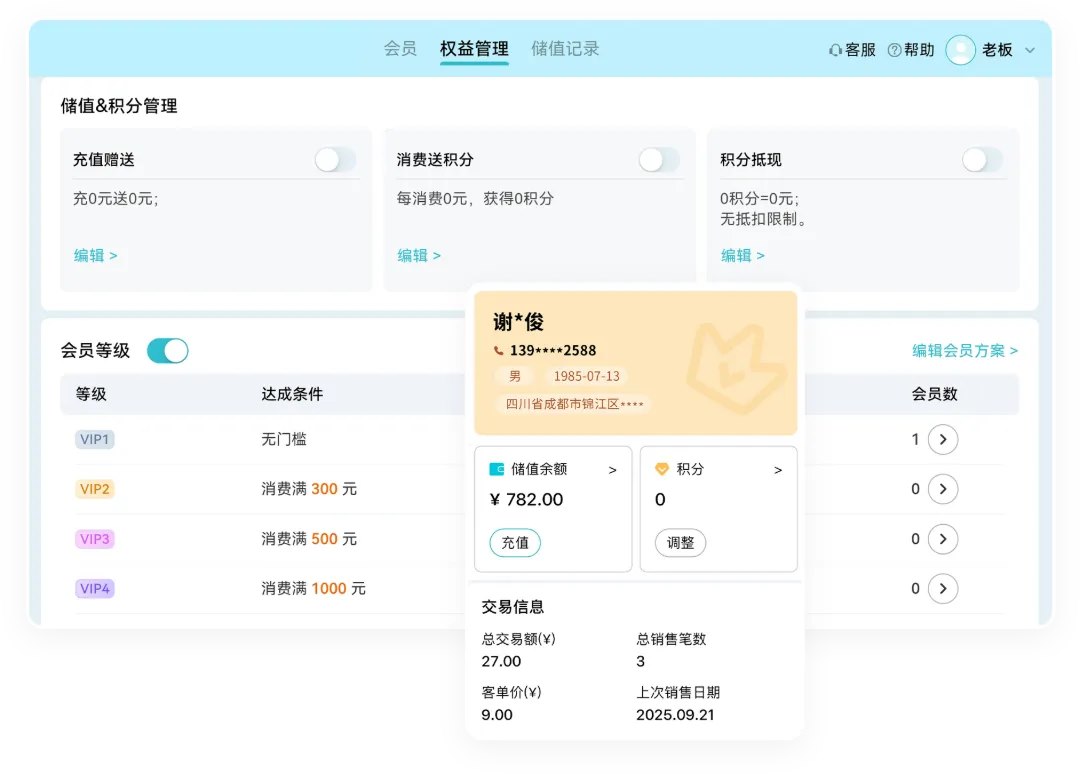Viewport: 1080px width, 774px height.
Task: Disable the 会员等级 switch
Action: (167, 351)
